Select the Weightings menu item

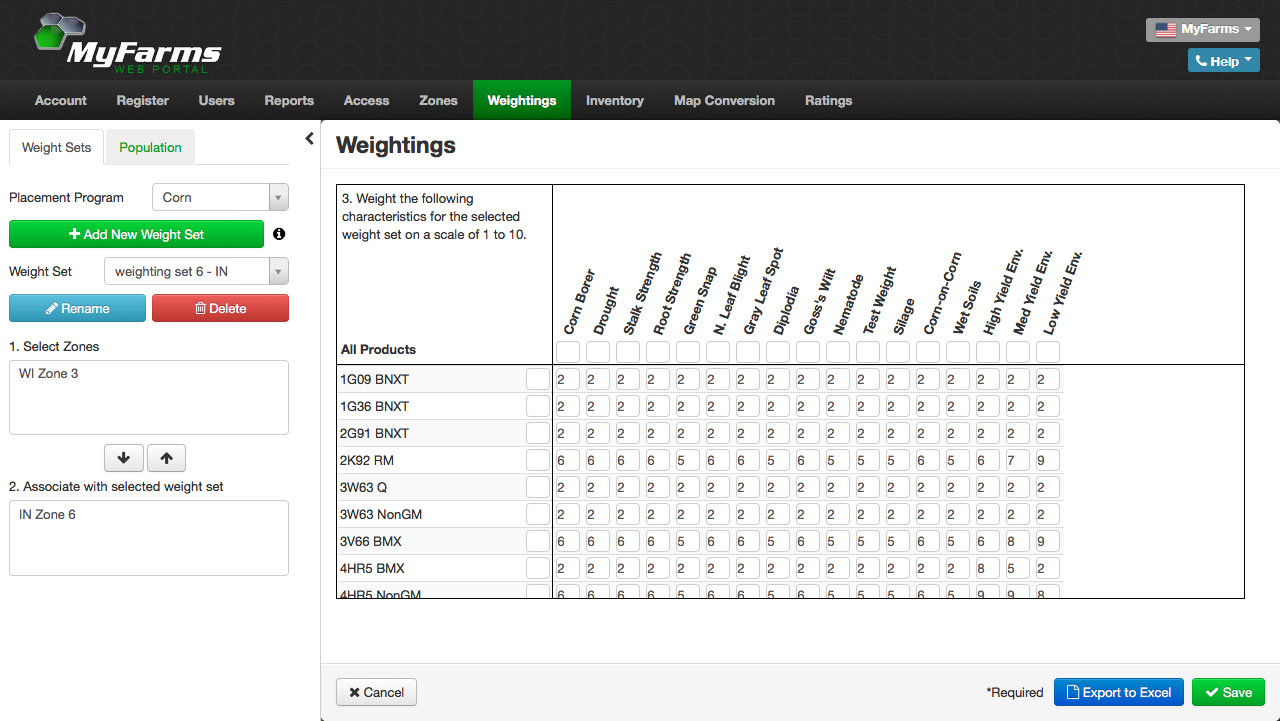(x=522, y=100)
